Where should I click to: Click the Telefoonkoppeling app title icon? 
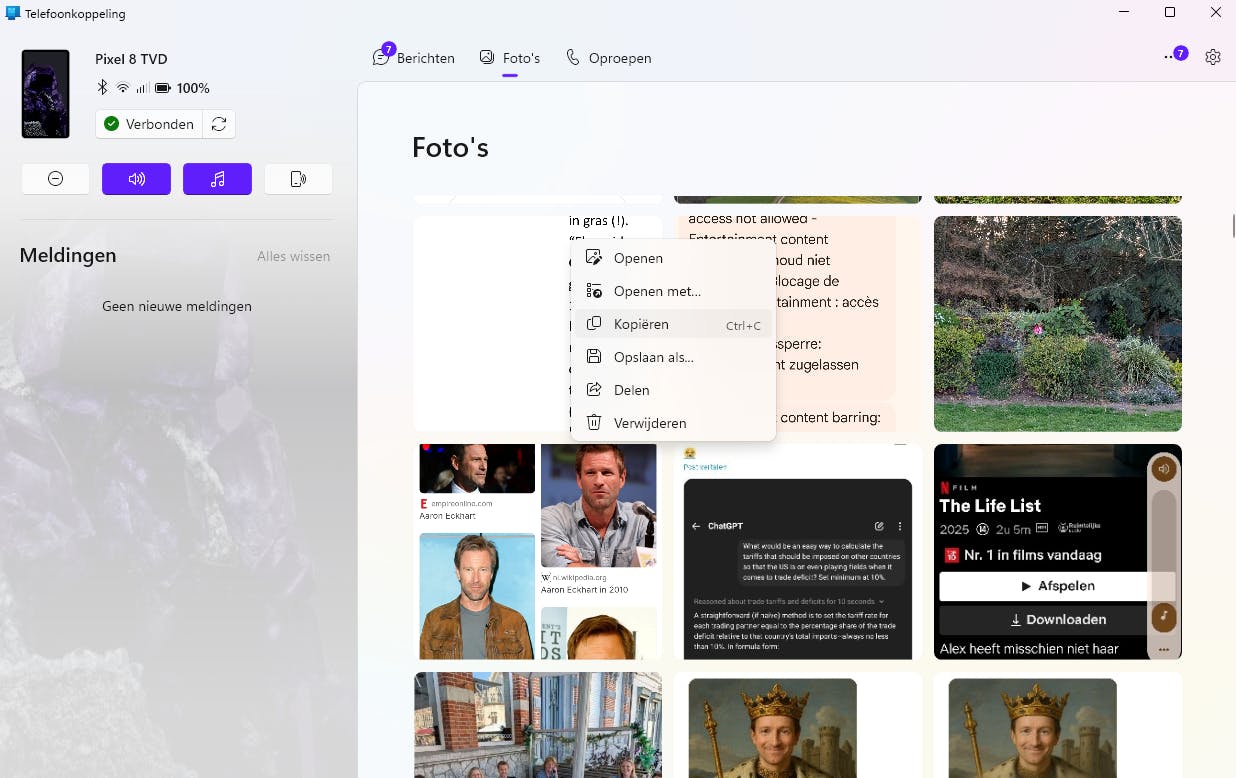coord(13,14)
